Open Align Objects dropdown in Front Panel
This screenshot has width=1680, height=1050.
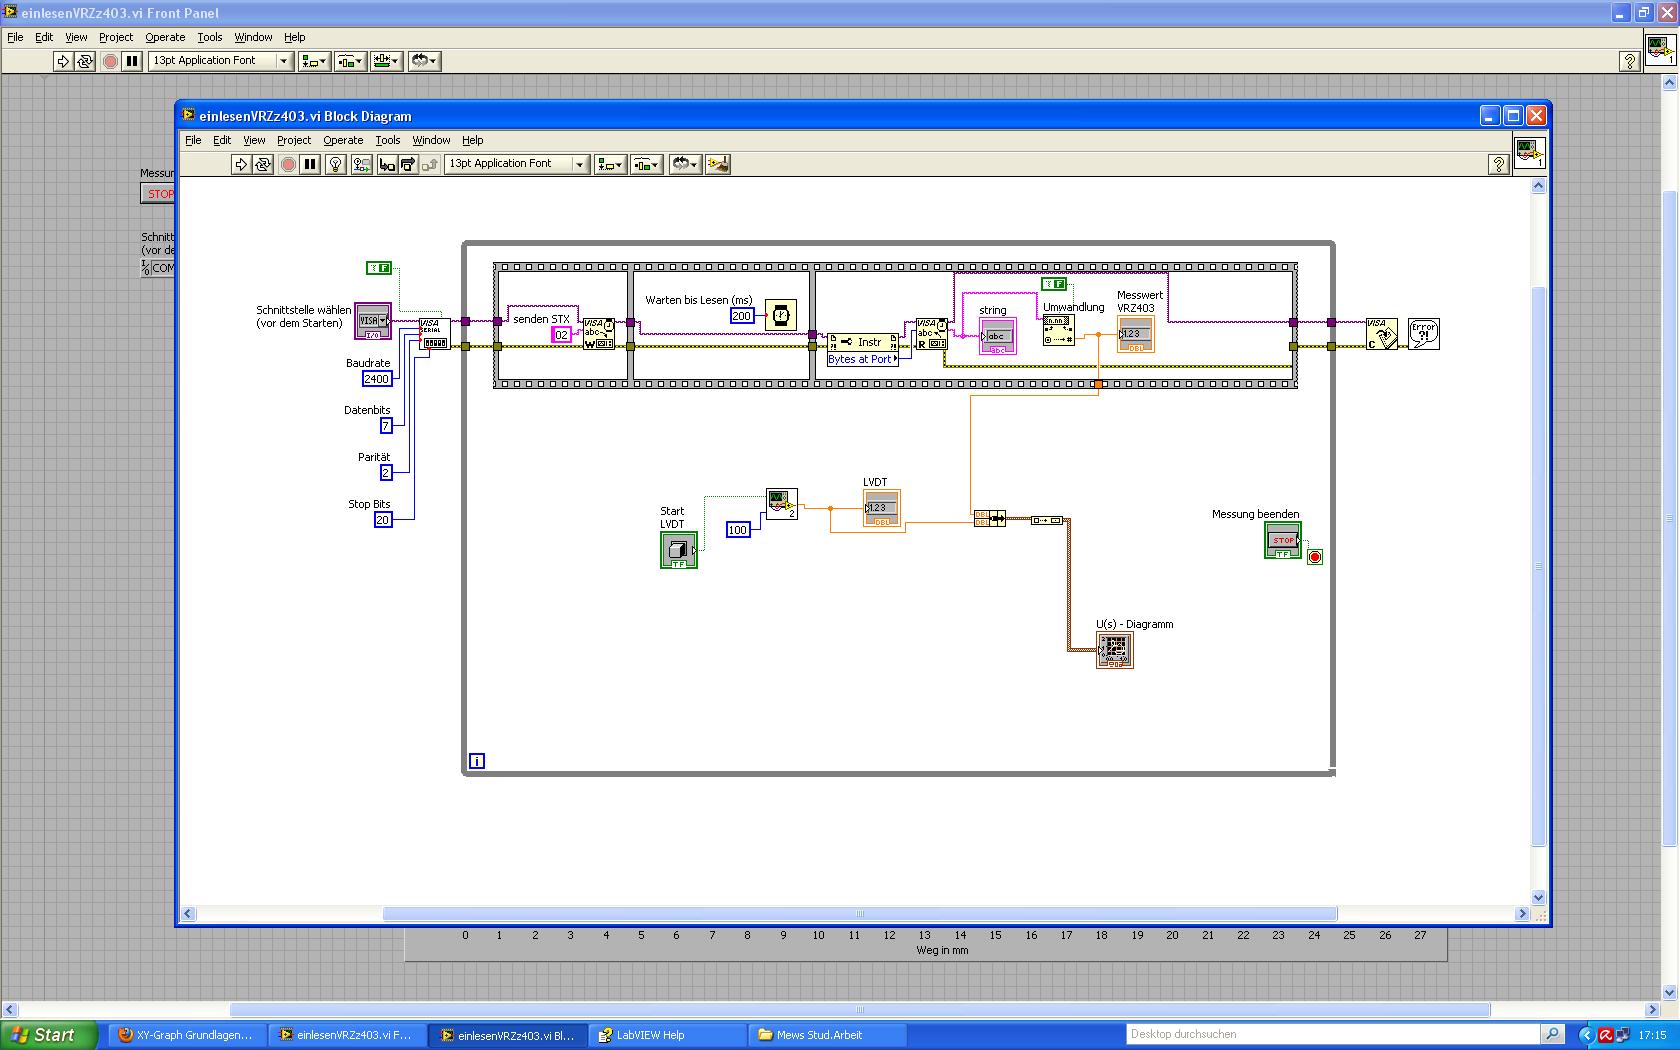coord(314,61)
